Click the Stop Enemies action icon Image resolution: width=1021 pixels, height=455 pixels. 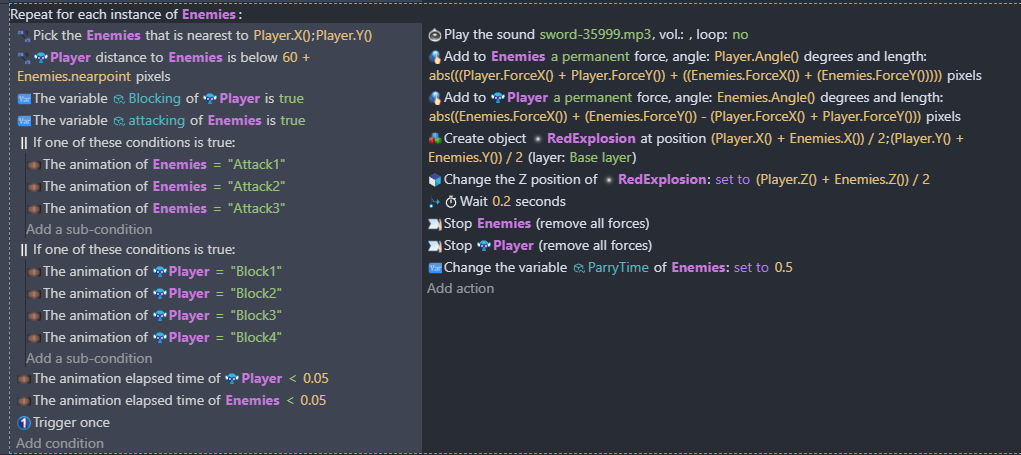point(434,224)
